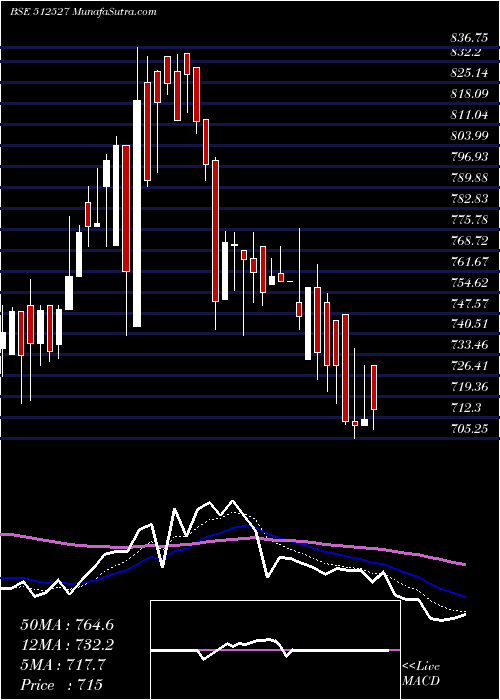The image size is (500, 700).
Task: Click the 775.78 price label
Action: point(471,220)
